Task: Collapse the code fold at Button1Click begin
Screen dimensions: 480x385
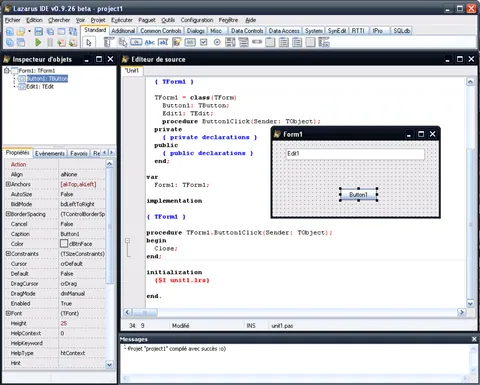Action: (127, 240)
